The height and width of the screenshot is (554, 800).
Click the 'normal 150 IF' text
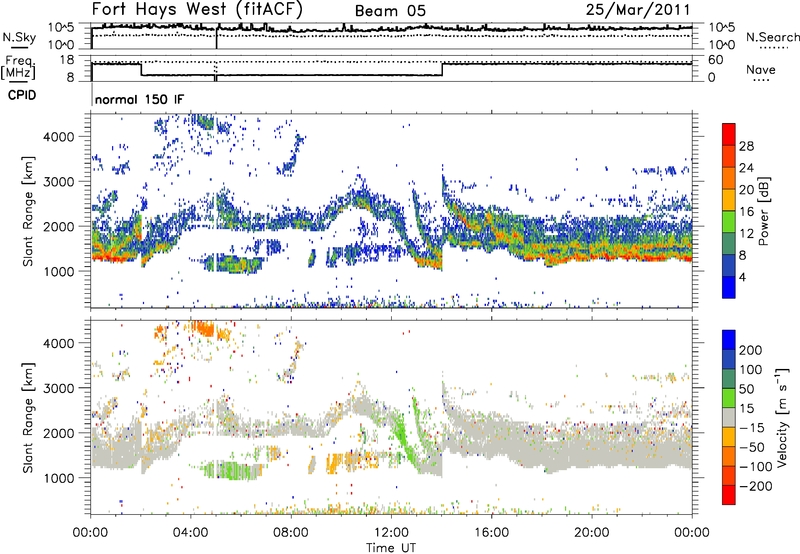point(139,99)
